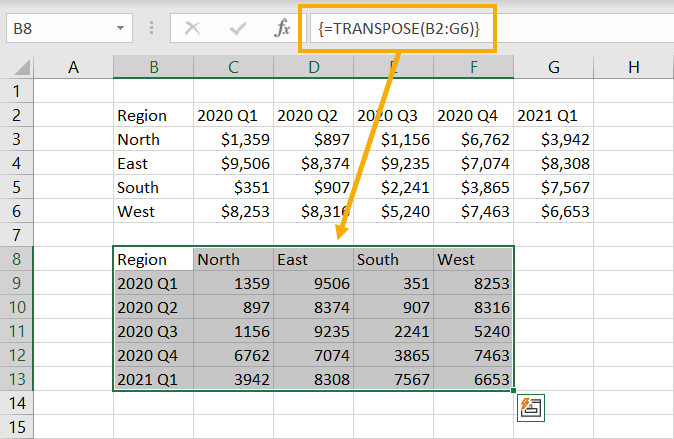
Task: Click the cell containing $6,653
Action: 553,212
